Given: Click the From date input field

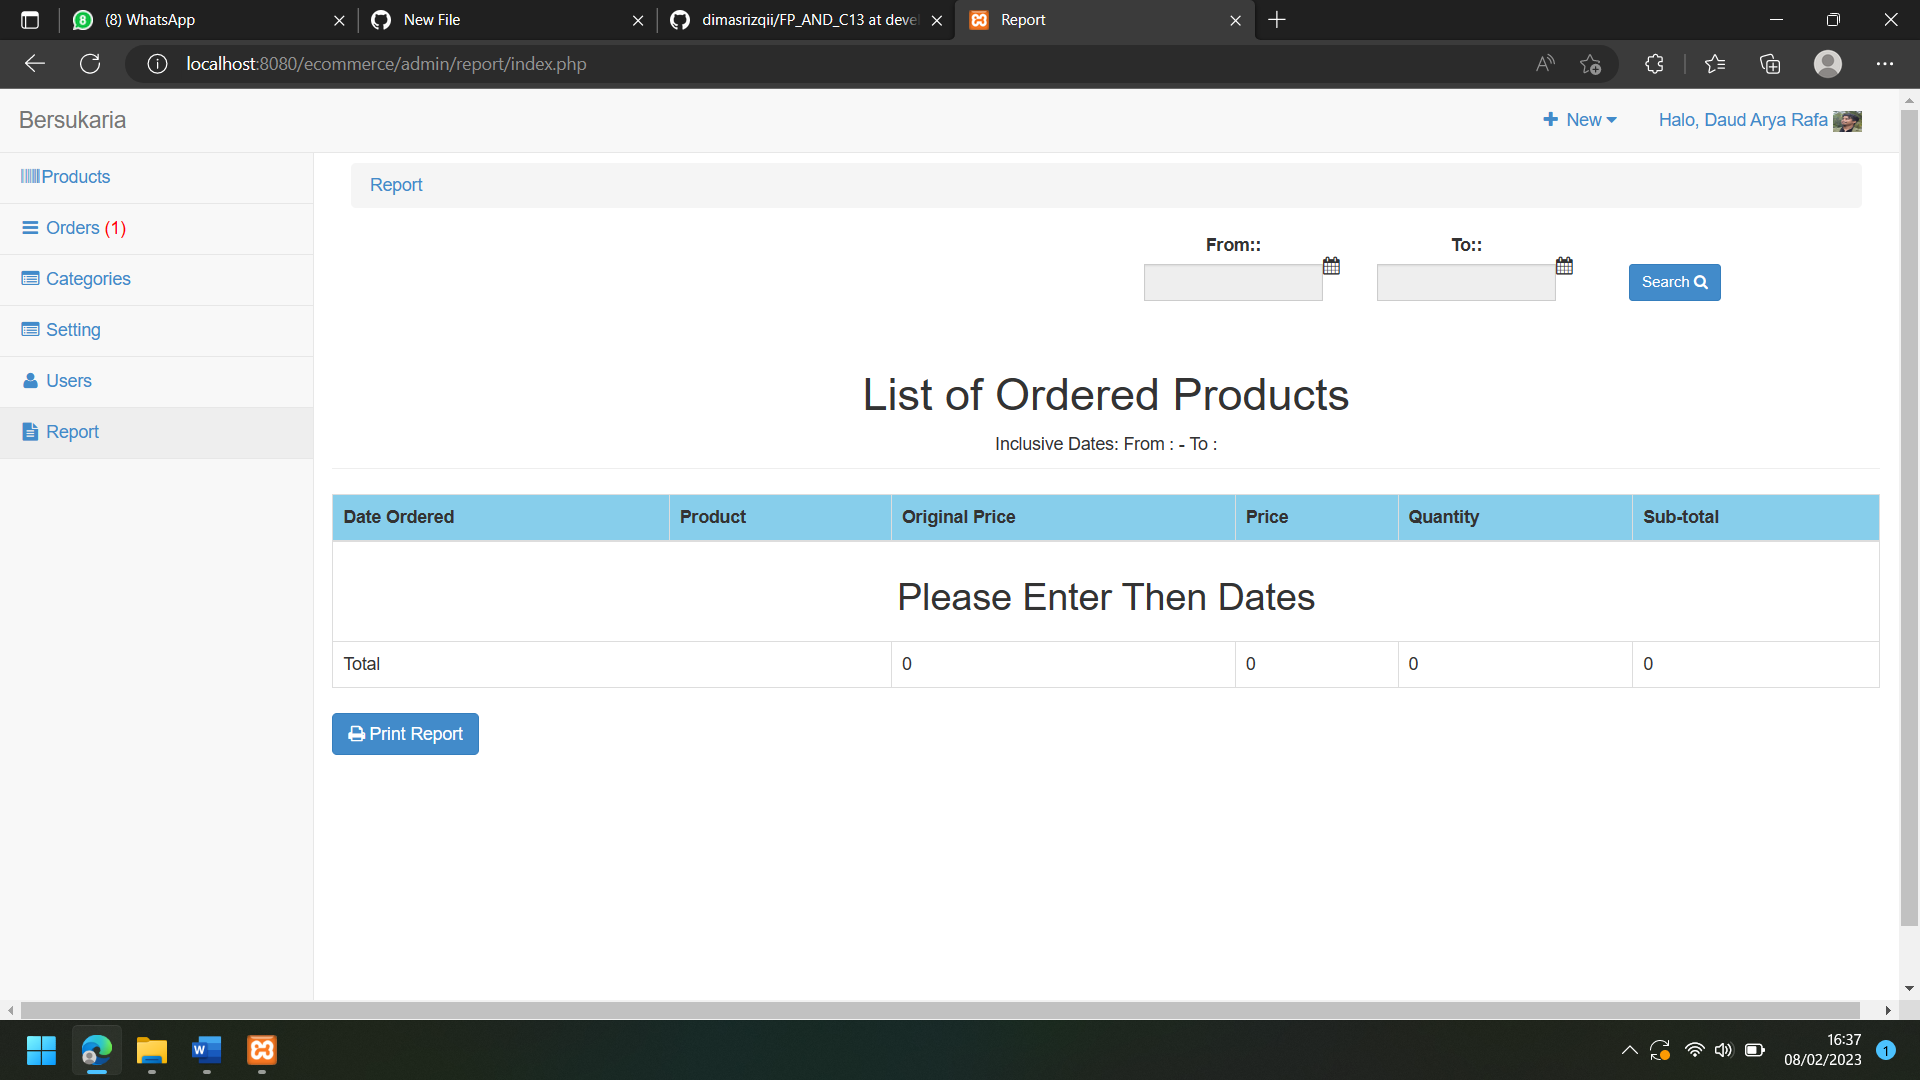Looking at the screenshot, I should [1232, 283].
